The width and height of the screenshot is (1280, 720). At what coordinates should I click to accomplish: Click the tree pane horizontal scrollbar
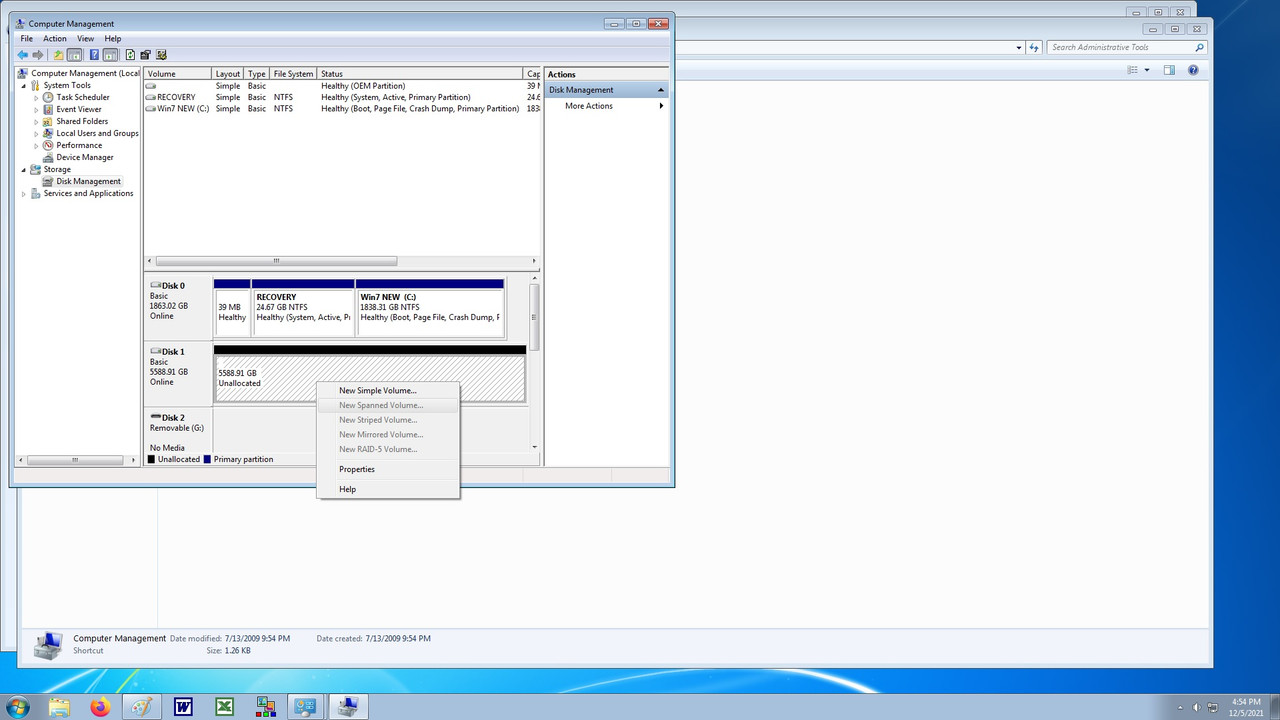(75, 460)
